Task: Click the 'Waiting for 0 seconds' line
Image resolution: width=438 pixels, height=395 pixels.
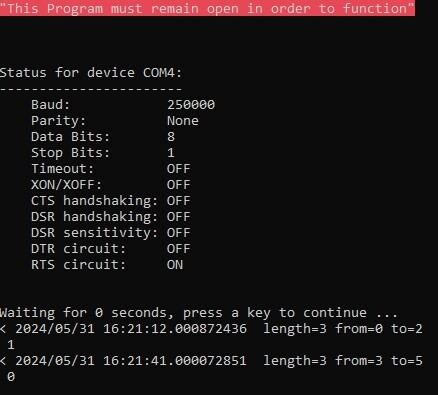Action: [199, 313]
